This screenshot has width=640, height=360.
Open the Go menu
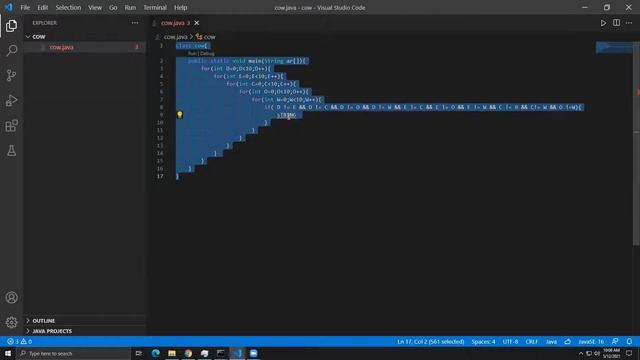(x=113, y=7)
